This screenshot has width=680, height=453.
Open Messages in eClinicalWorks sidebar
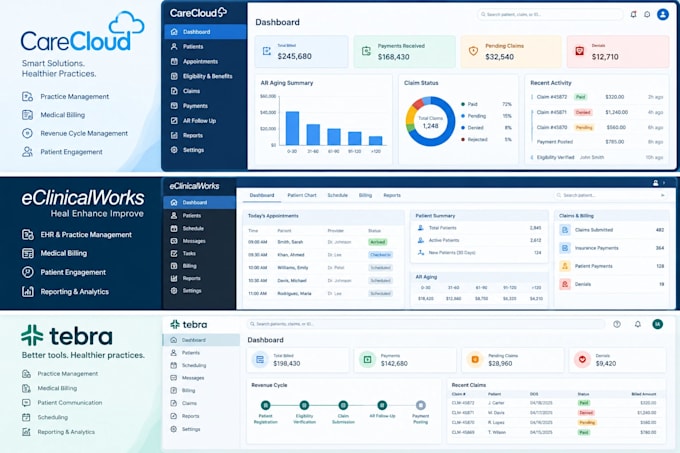199,241
